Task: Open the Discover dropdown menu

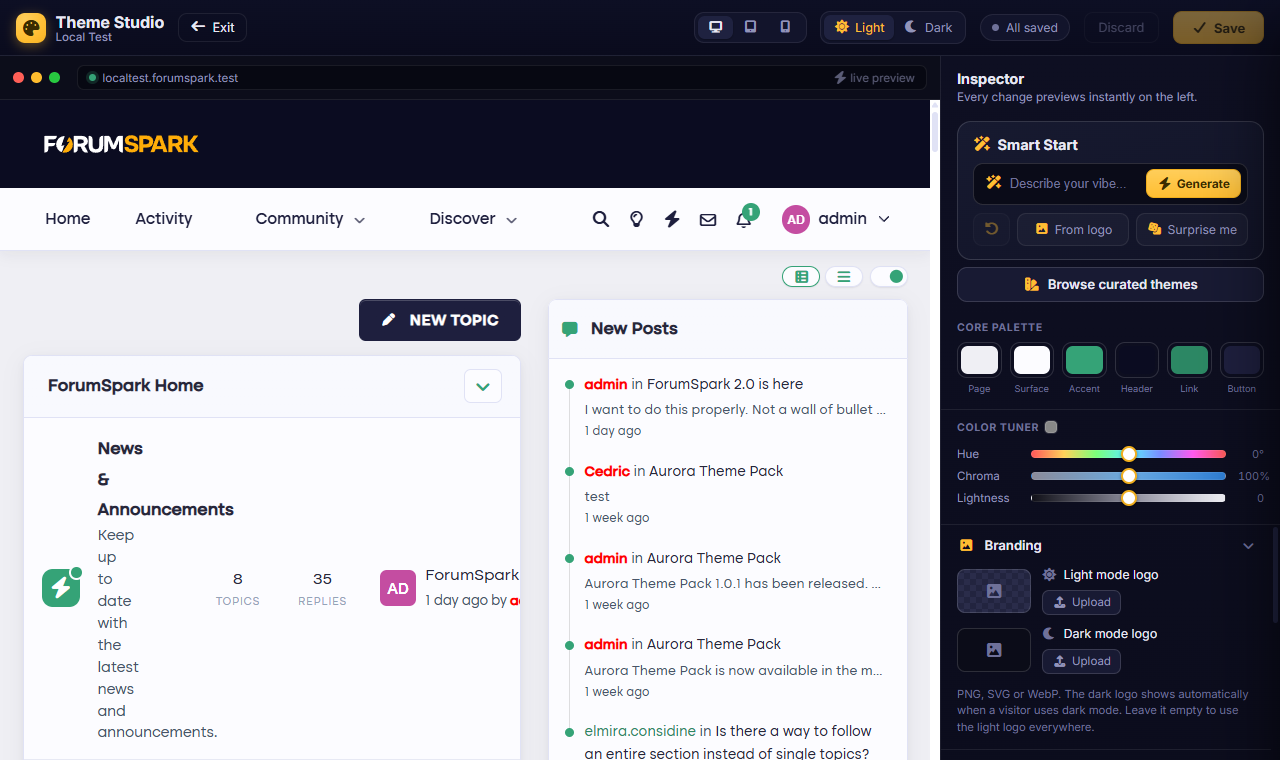Action: tap(473, 219)
